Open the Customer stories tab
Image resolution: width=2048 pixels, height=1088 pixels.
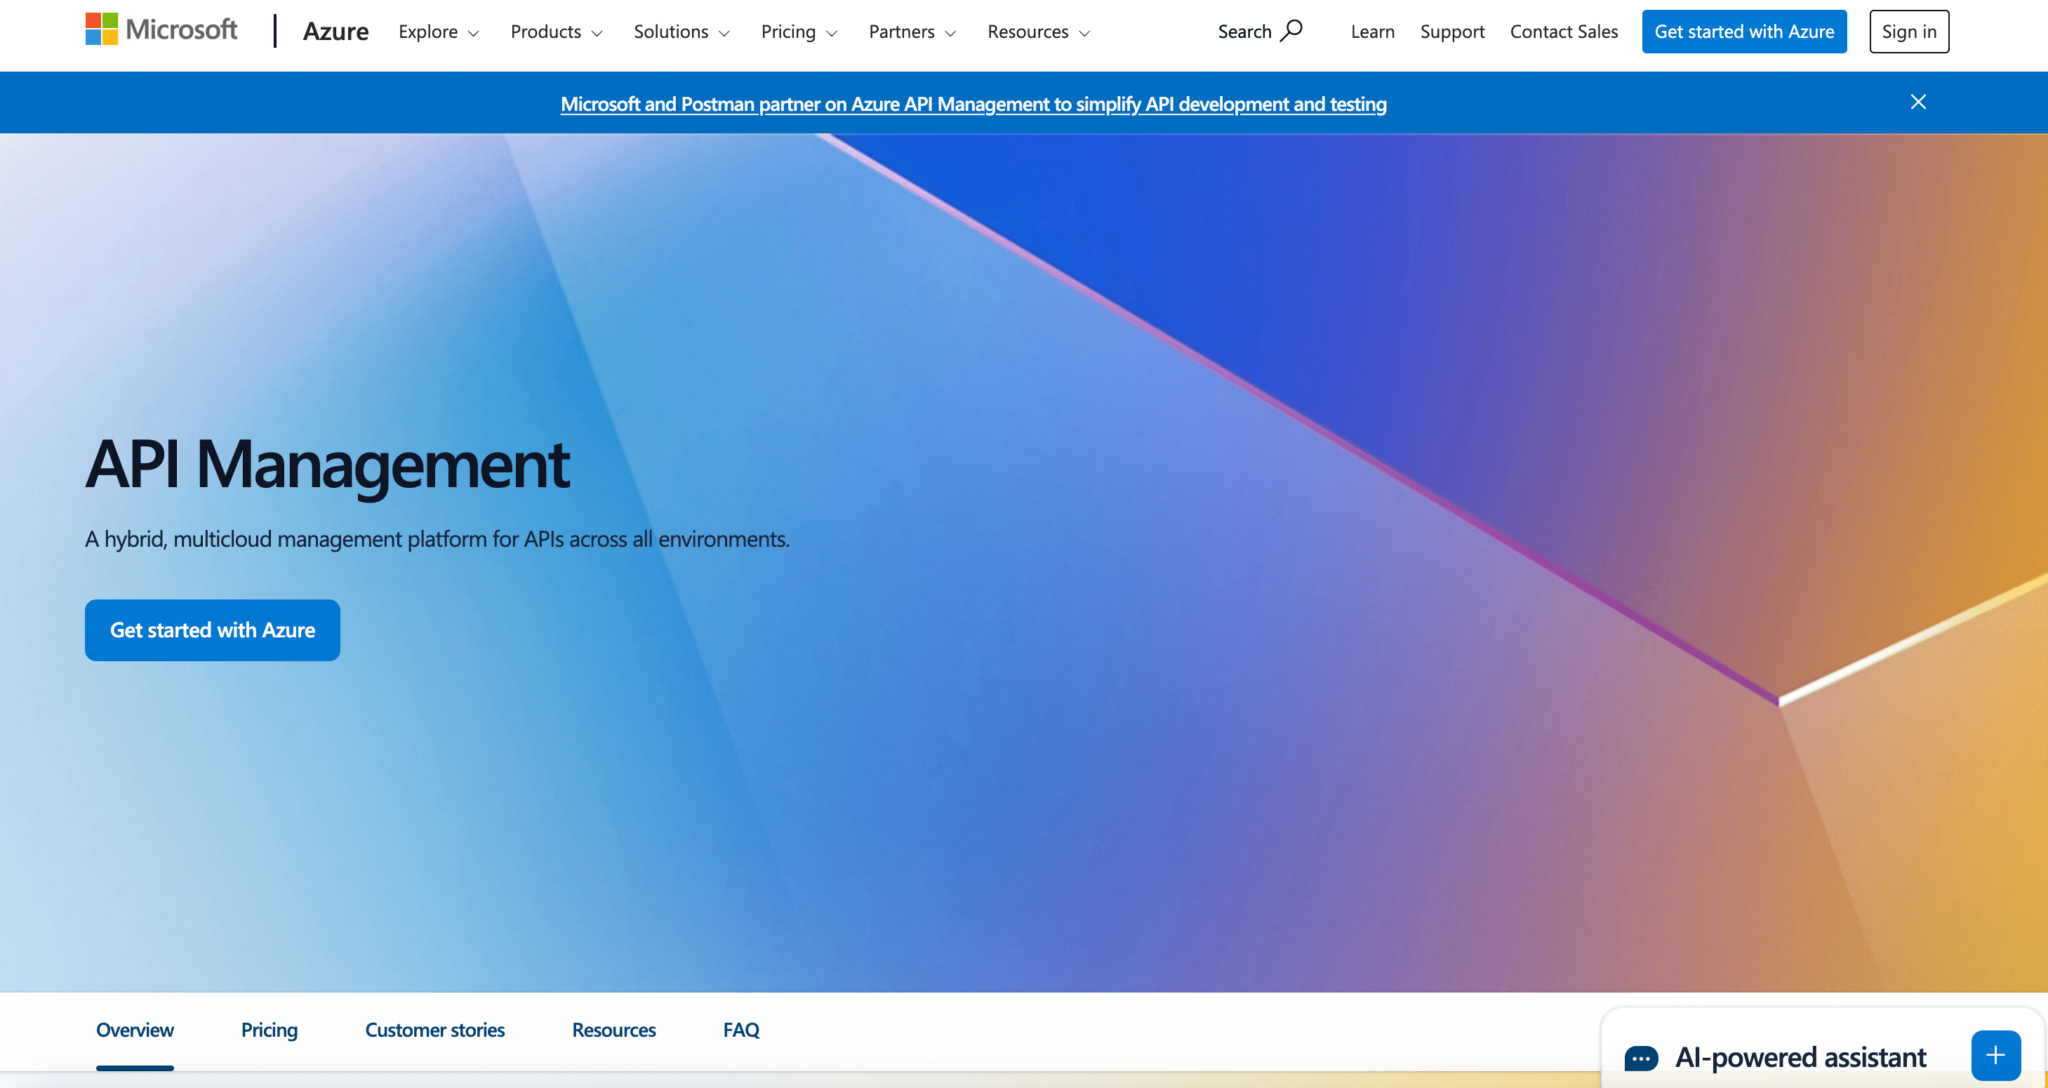pos(435,1030)
